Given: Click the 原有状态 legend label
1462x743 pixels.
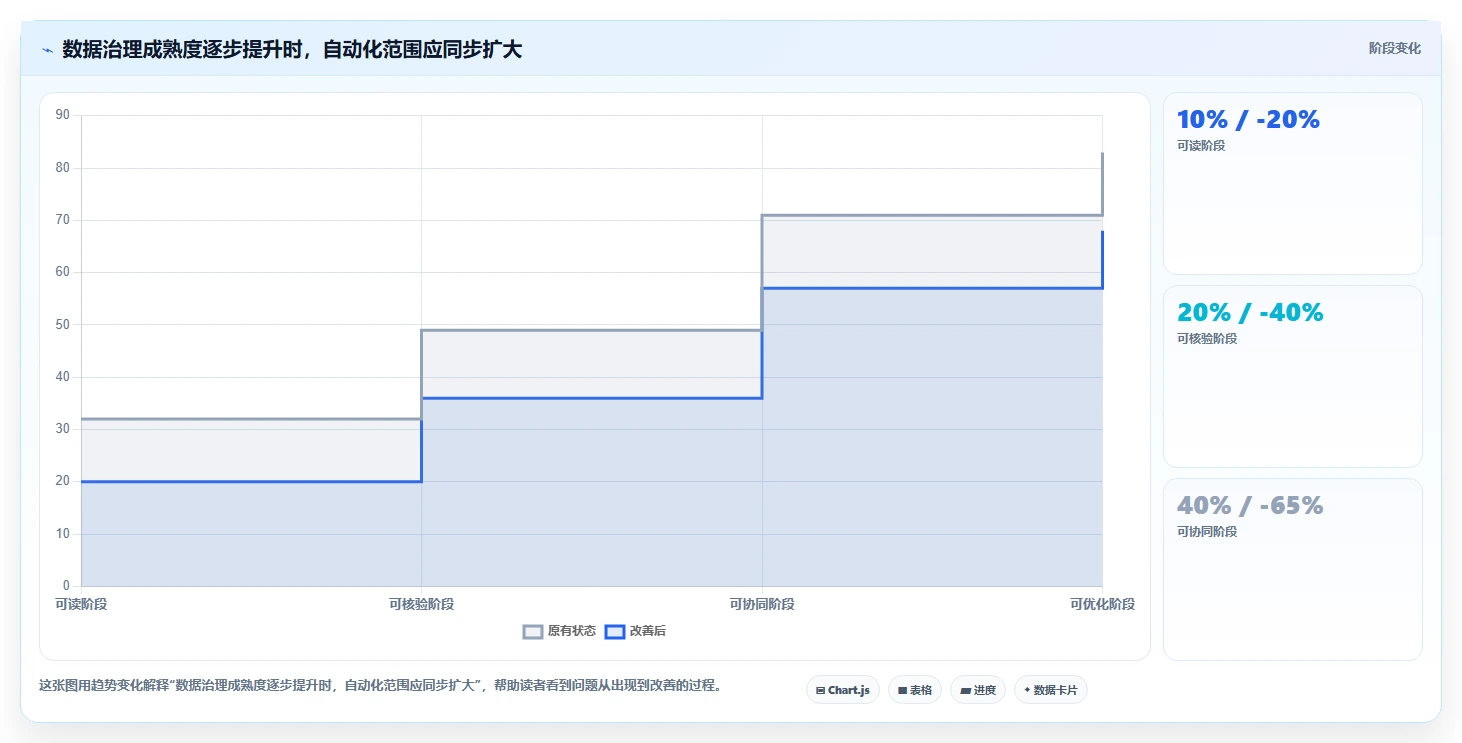Looking at the screenshot, I should click(x=572, y=631).
